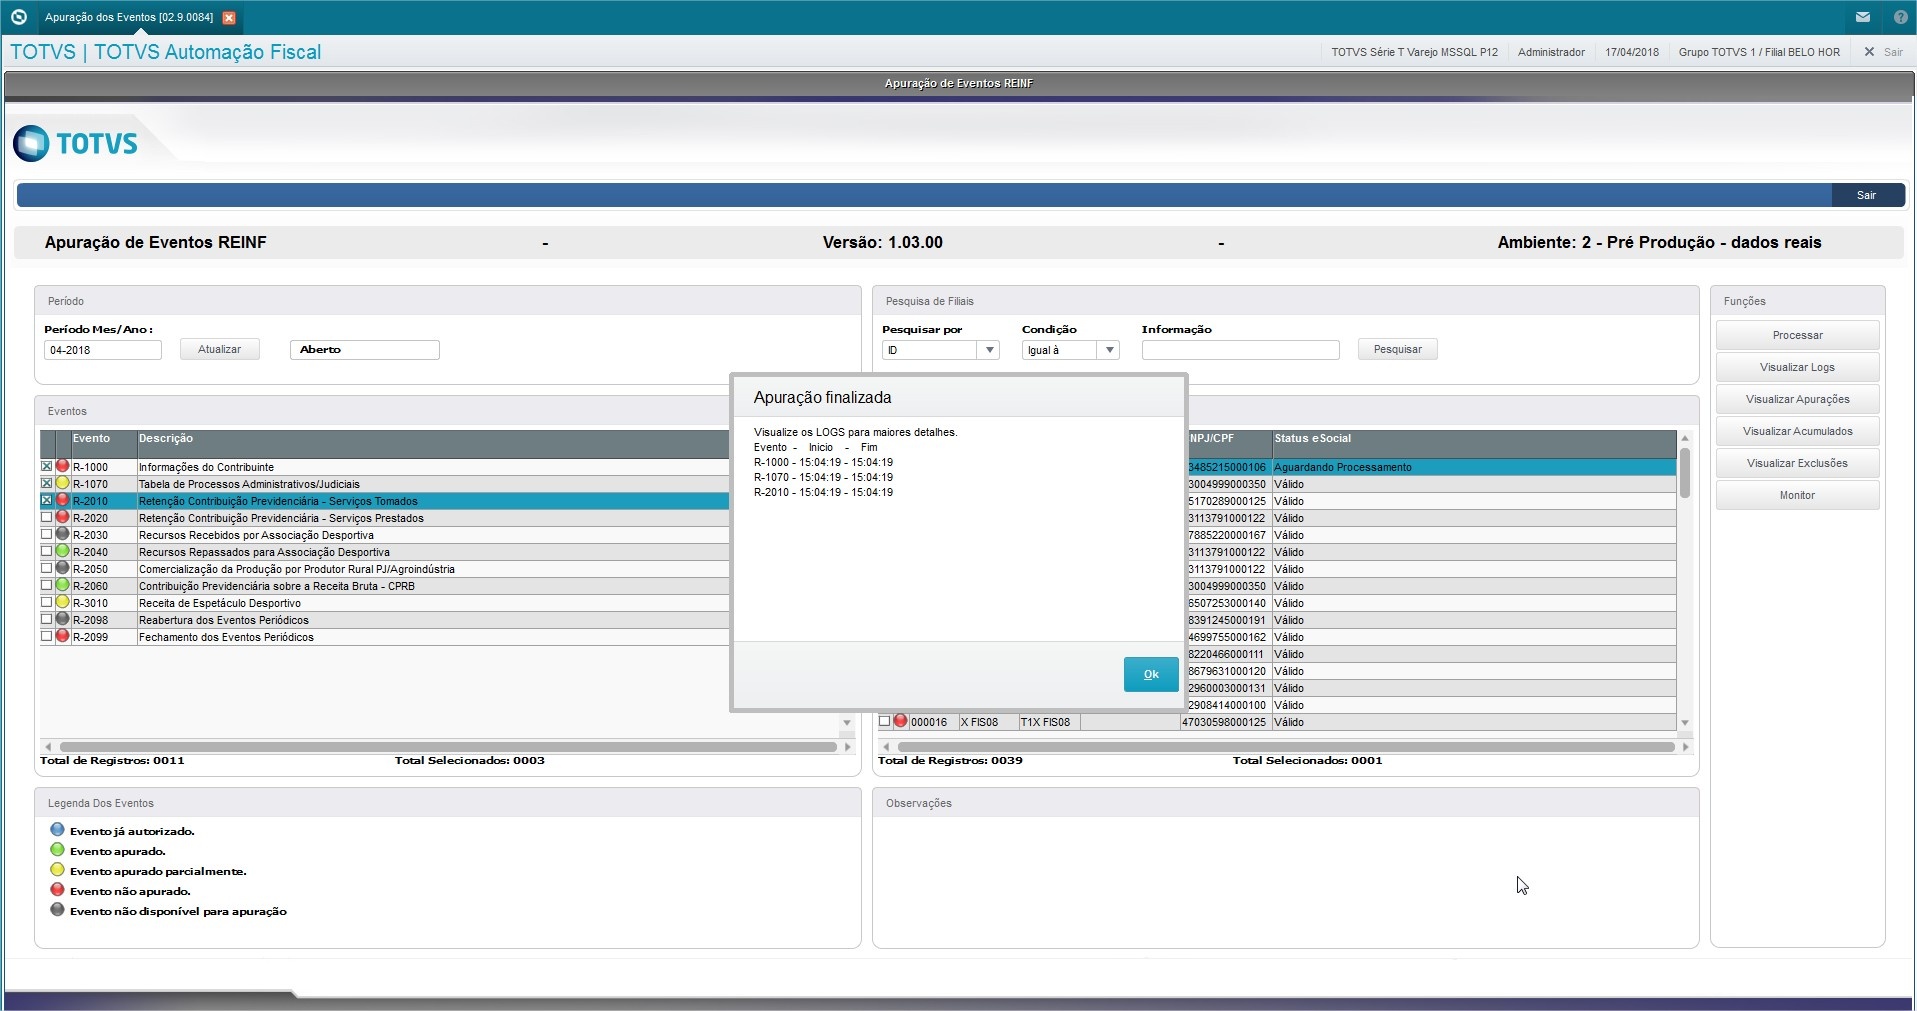Click the Processar button
This screenshot has height=1011, width=1917.
[1797, 335]
